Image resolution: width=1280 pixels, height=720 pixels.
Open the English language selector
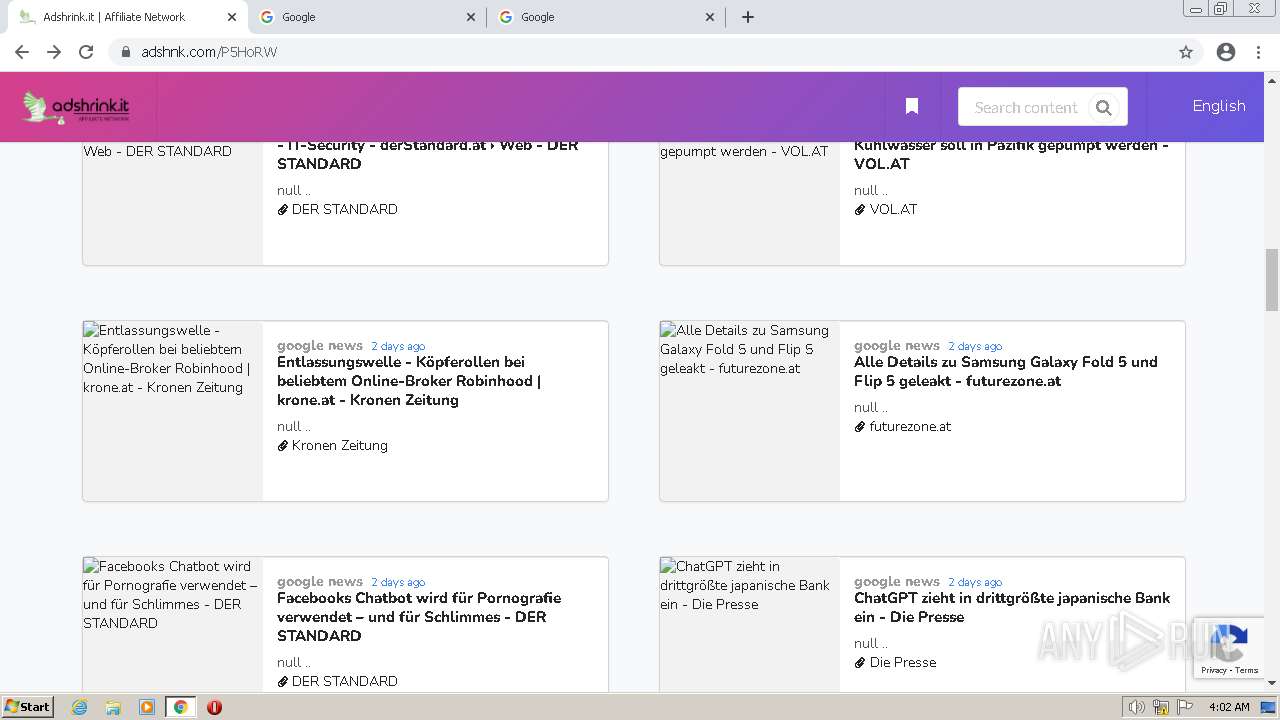pyautogui.click(x=1219, y=106)
